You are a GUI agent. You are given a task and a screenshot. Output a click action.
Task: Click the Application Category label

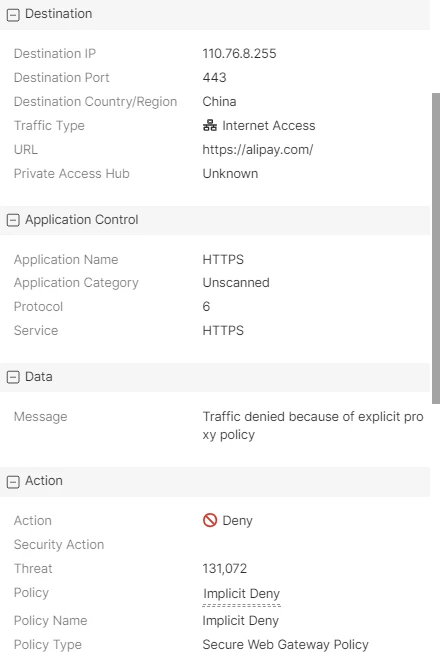click(76, 283)
